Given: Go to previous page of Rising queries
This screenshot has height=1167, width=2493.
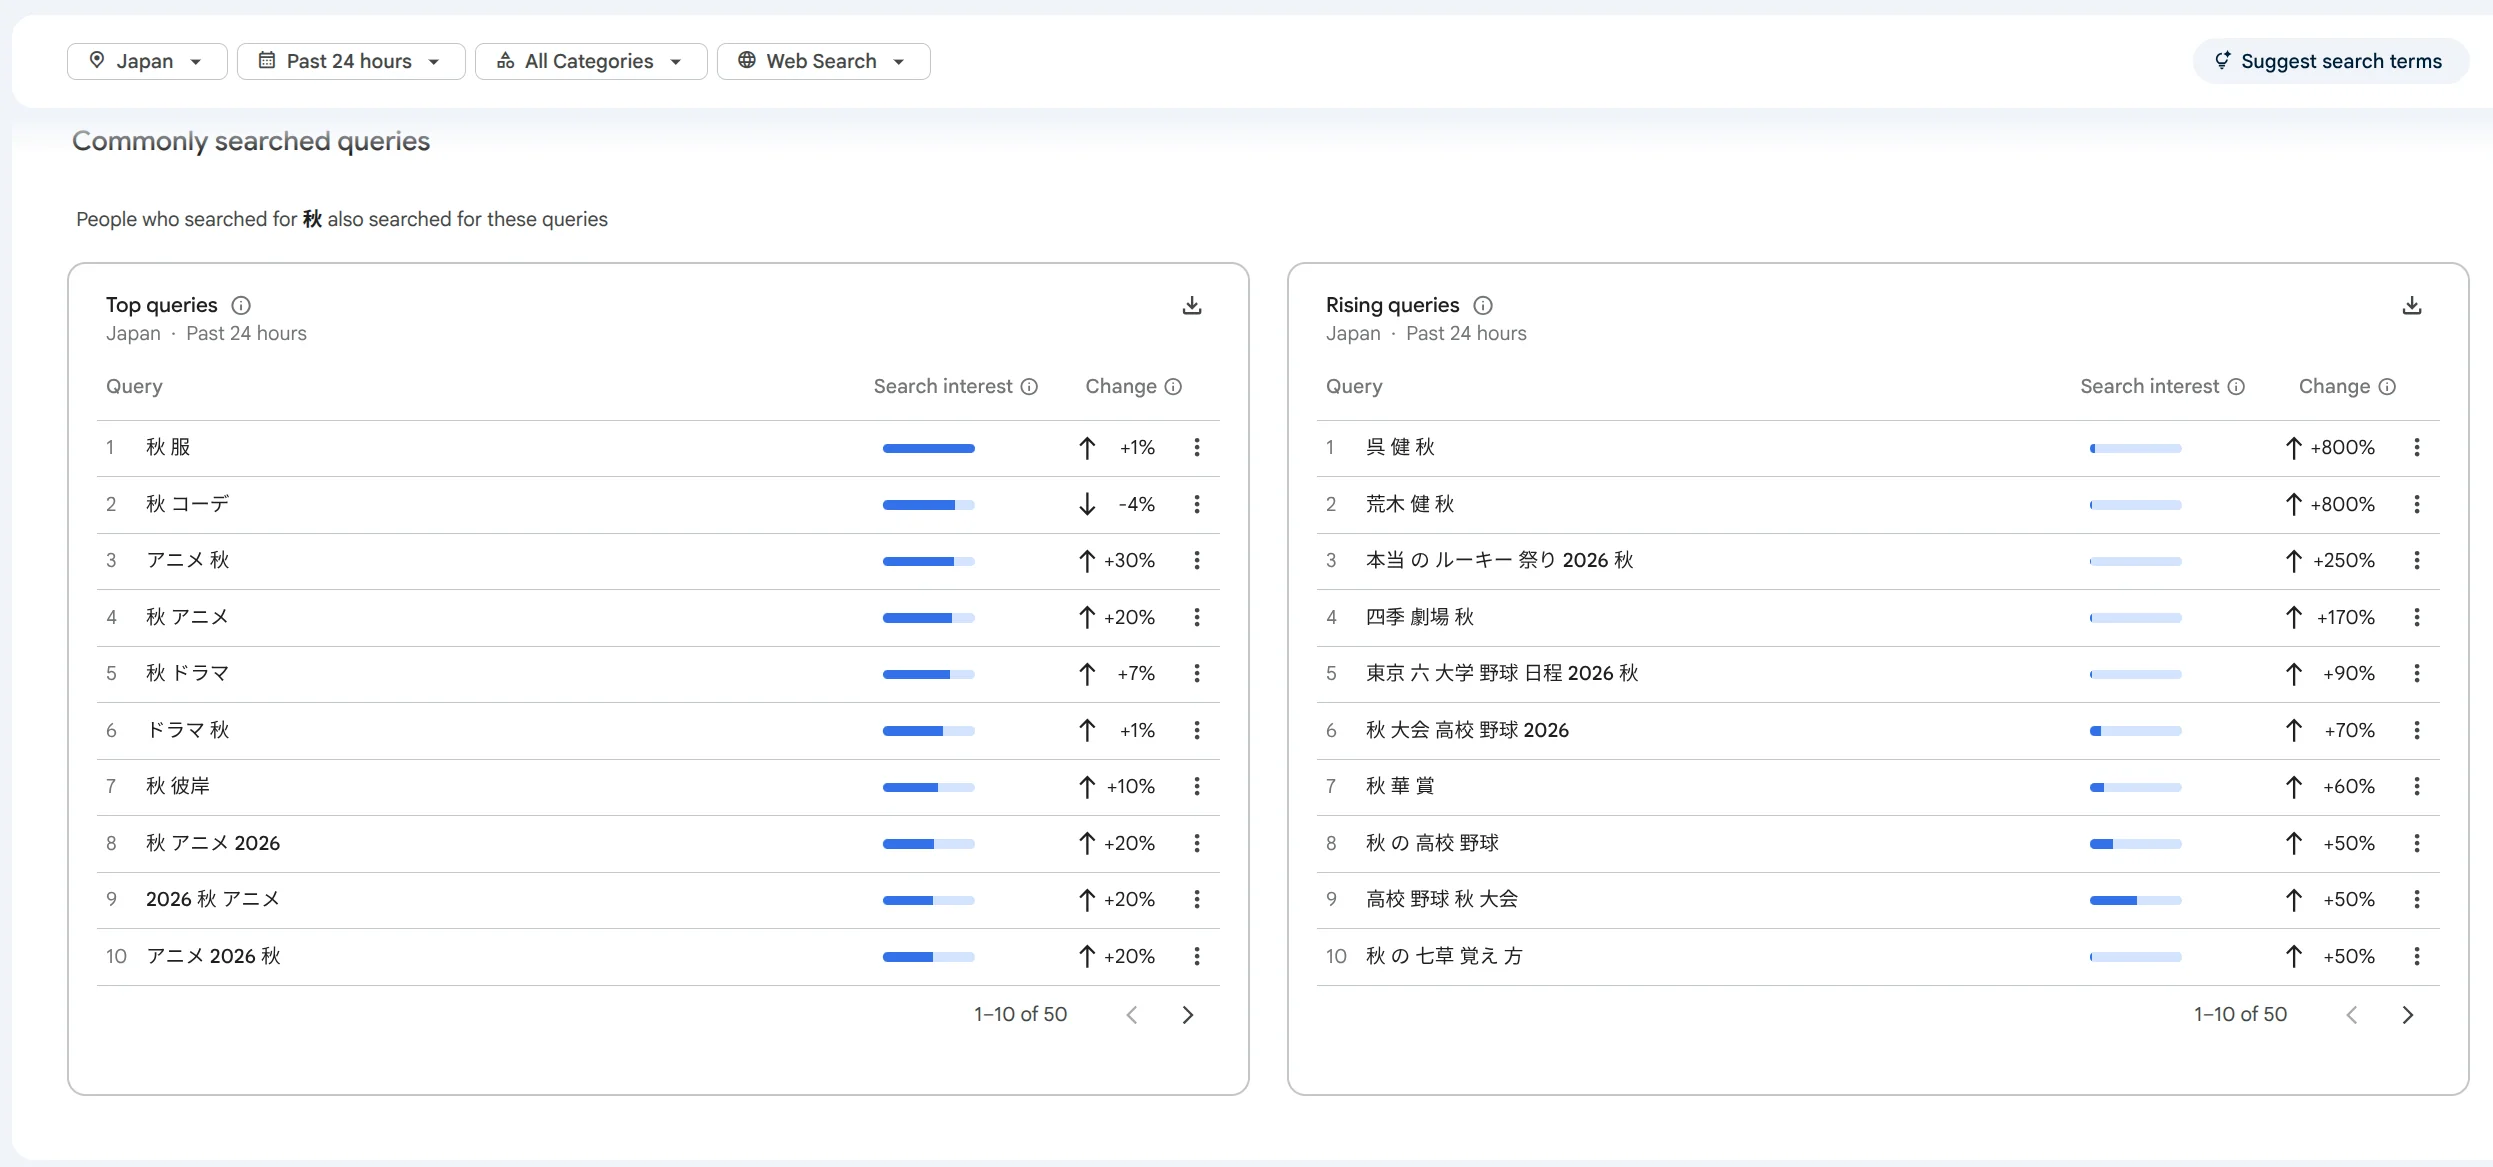Looking at the screenshot, I should (2352, 1015).
